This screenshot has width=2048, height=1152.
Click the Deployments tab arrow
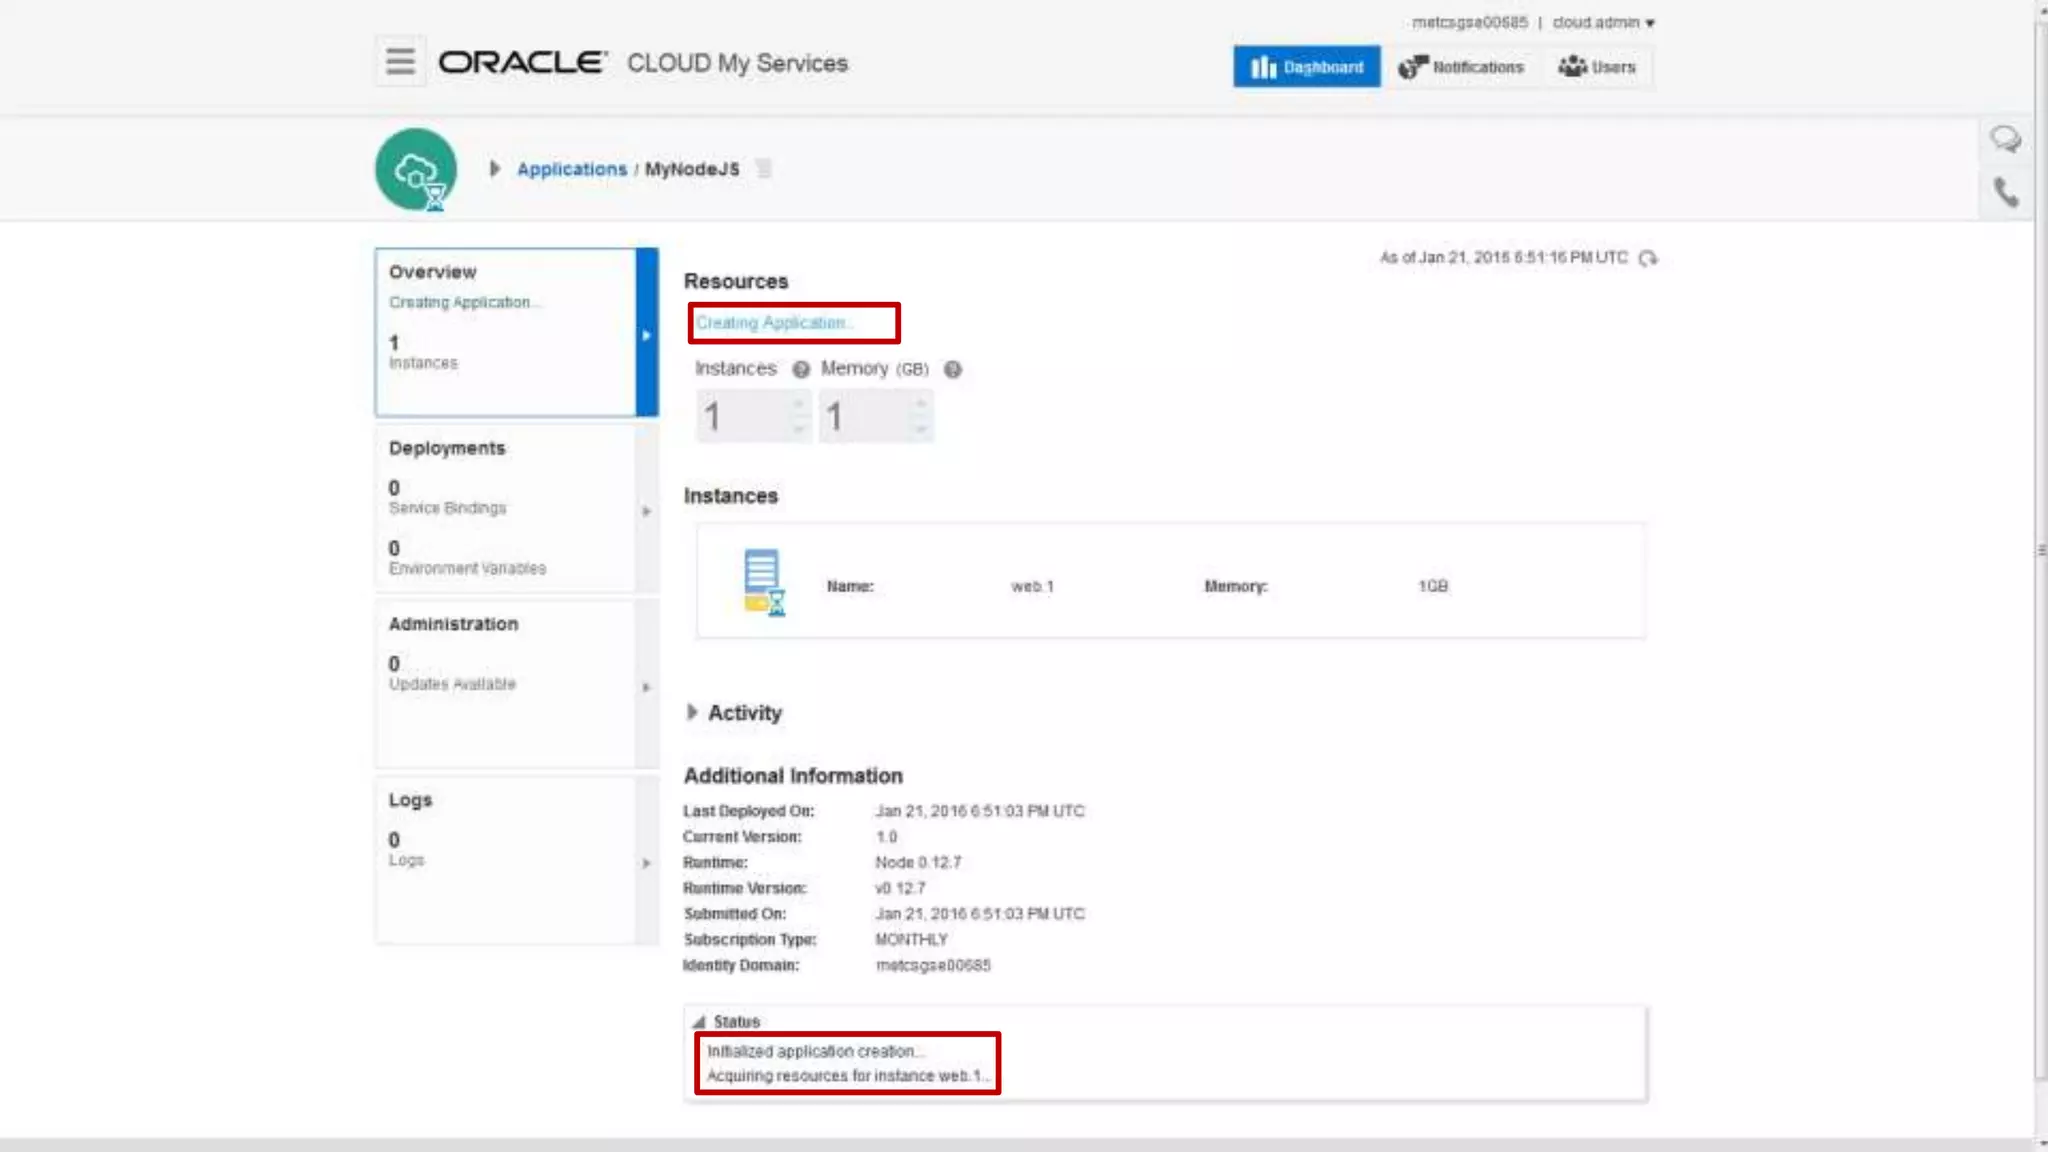[647, 511]
